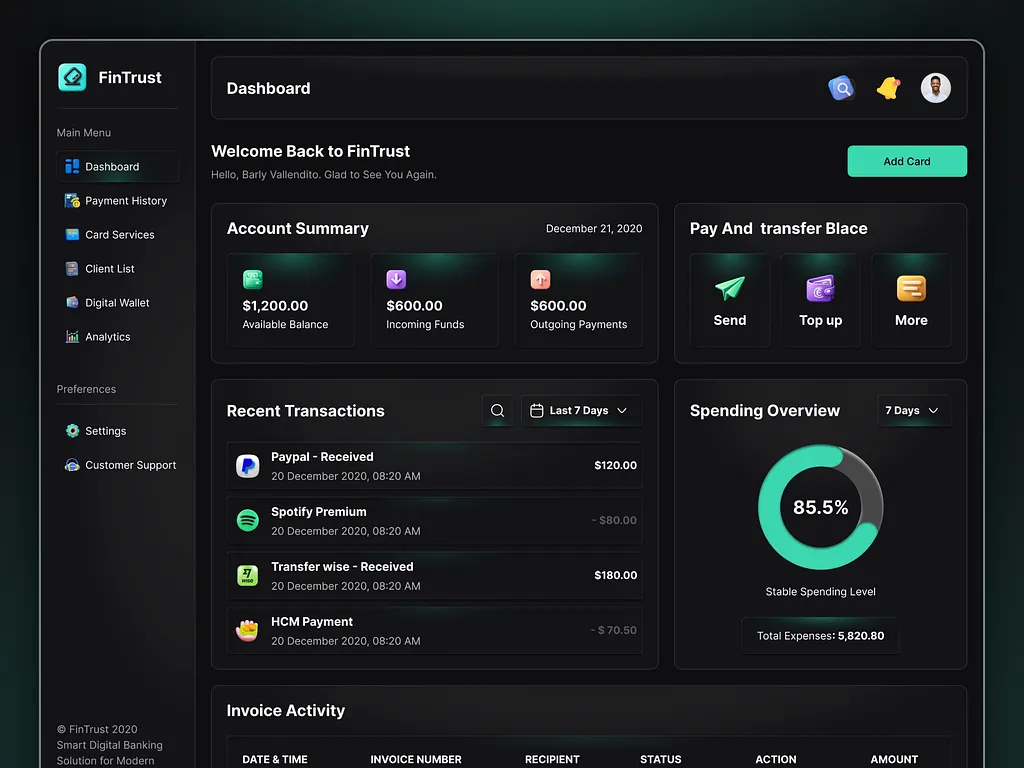Click the RECIPIENT column header
Viewport: 1024px width, 768px height.
[x=552, y=760]
